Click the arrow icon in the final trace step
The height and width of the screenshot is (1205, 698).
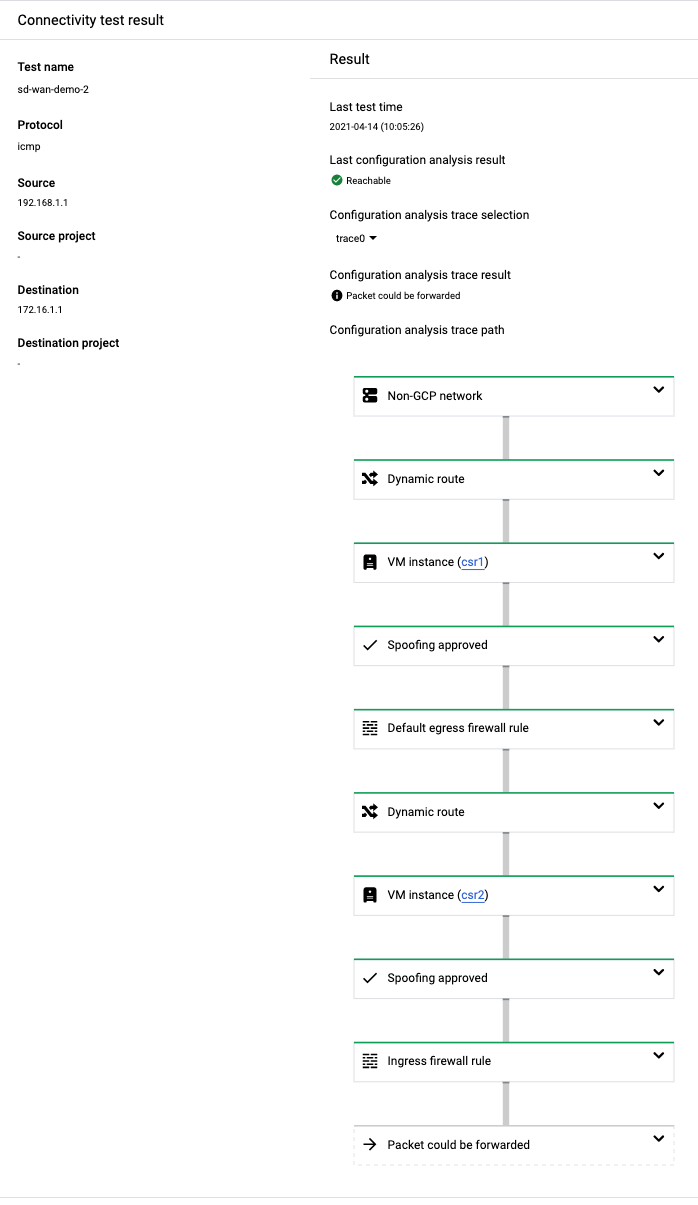point(370,1144)
